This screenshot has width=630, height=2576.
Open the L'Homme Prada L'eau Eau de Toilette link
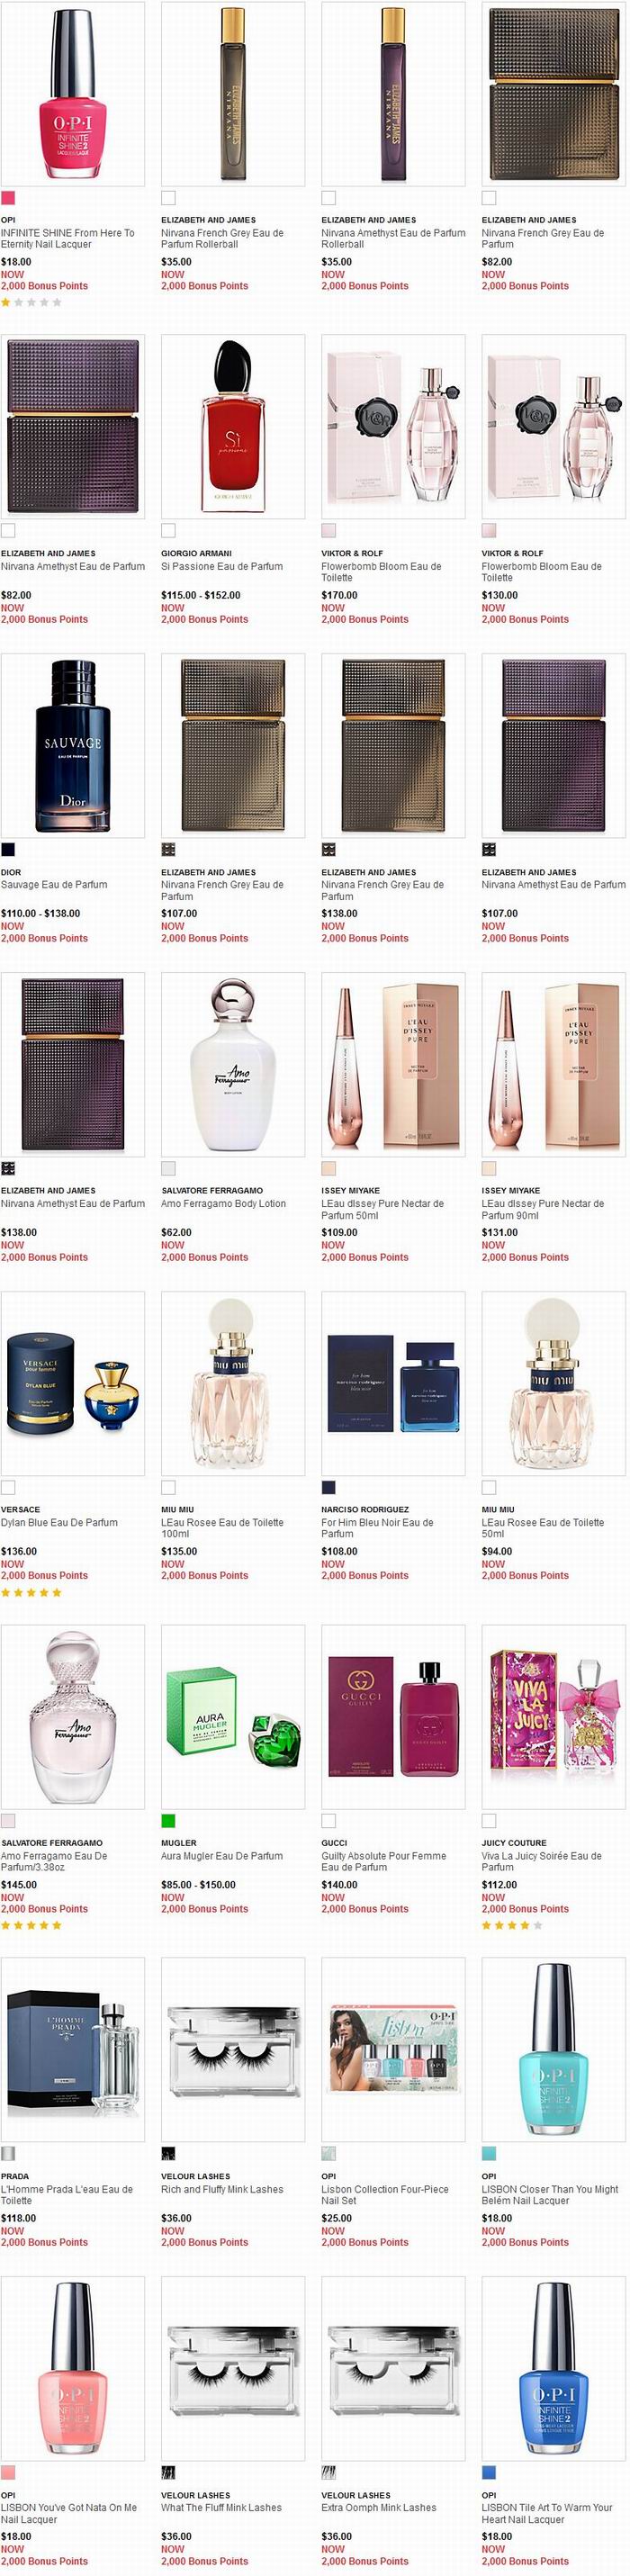click(x=67, y=2194)
